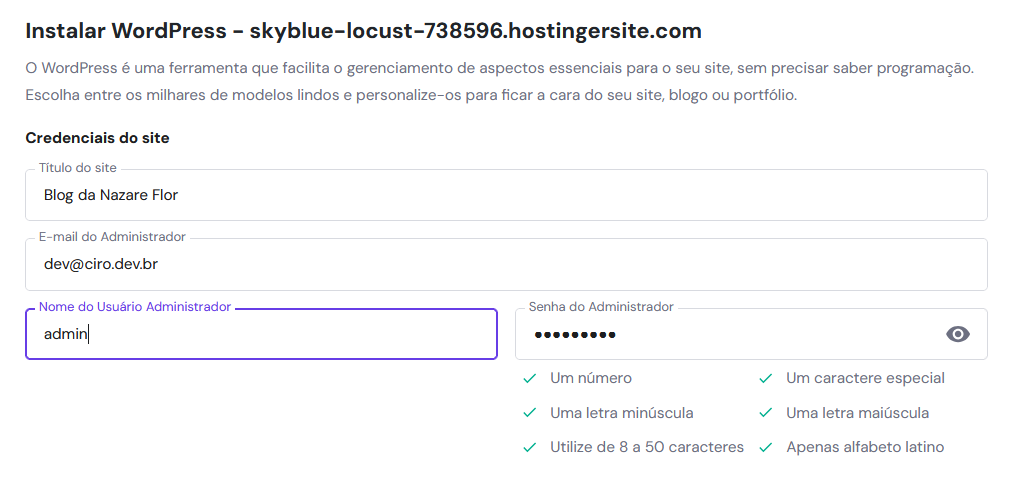Select the 'Nome do Usuário Administrador' field
Screen dimensions: 1022x484
coord(261,334)
